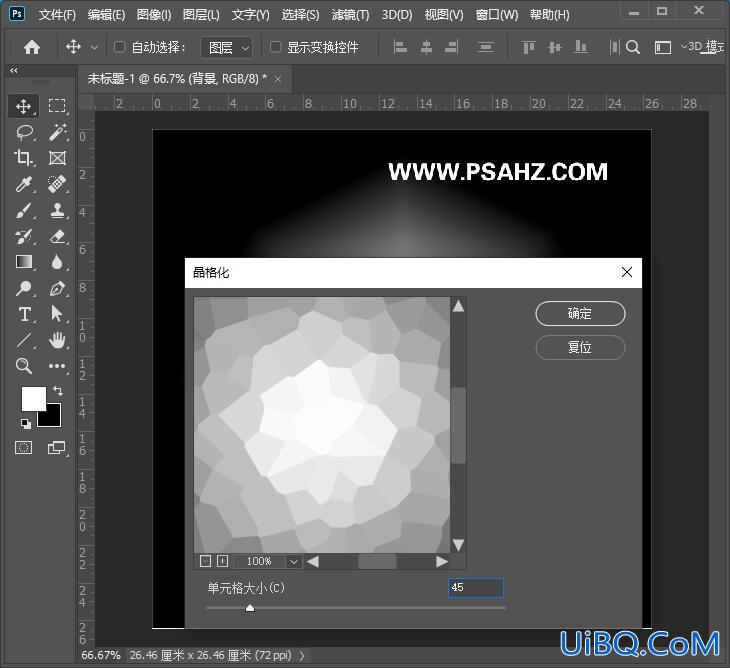Enable the 自动选择 checkbox
Viewport: 730px width, 668px height.
tap(120, 47)
